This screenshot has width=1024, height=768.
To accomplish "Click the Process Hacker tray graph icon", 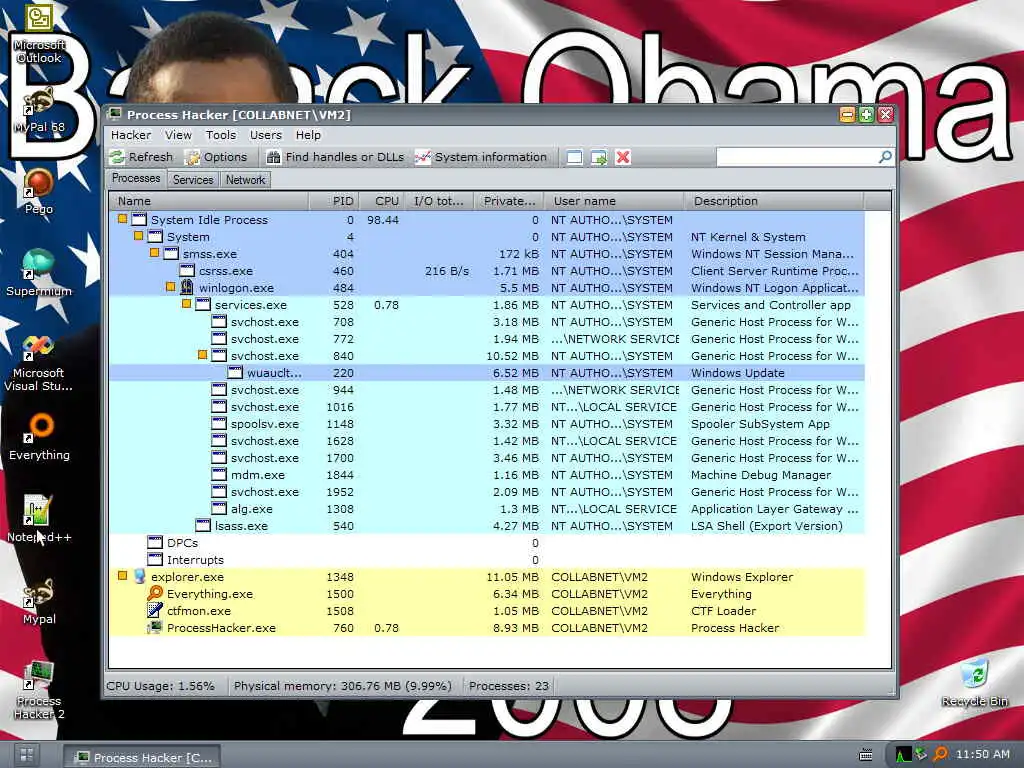I will tap(903, 754).
